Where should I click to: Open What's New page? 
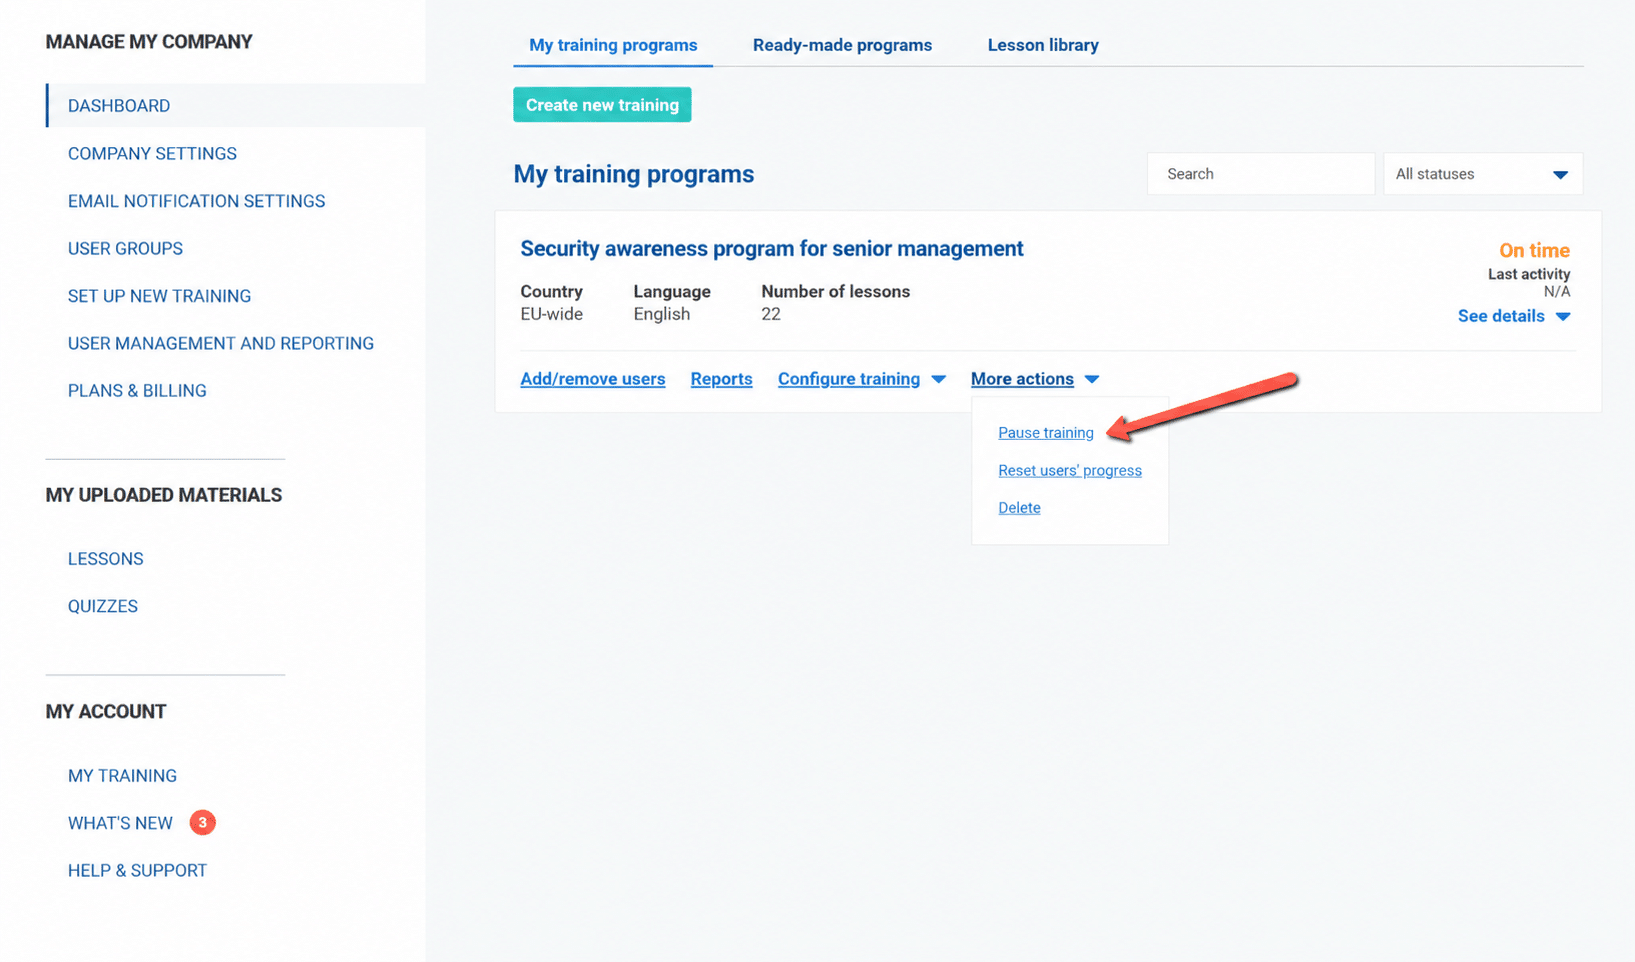click(120, 823)
